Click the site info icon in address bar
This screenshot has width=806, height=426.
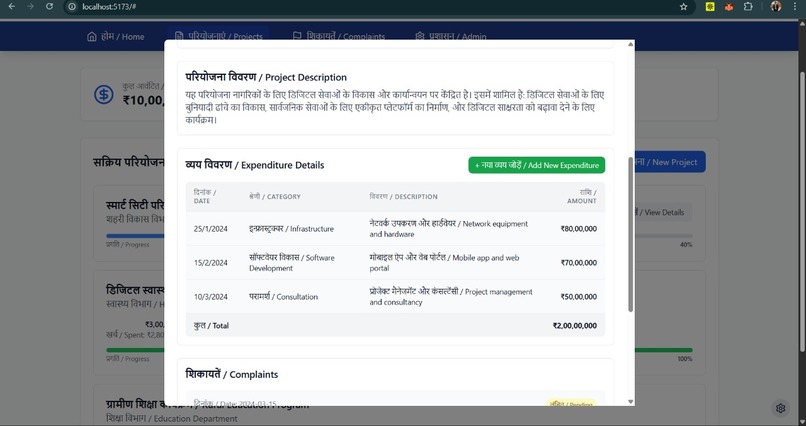point(72,7)
